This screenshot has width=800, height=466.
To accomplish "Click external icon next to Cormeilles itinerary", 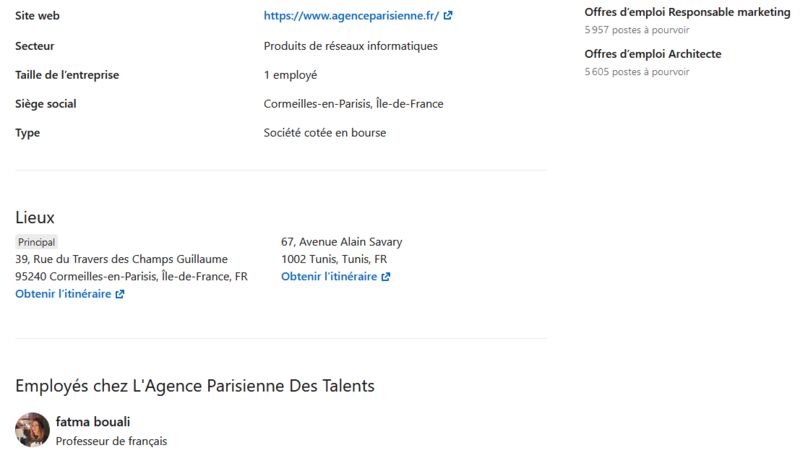I will point(120,294).
